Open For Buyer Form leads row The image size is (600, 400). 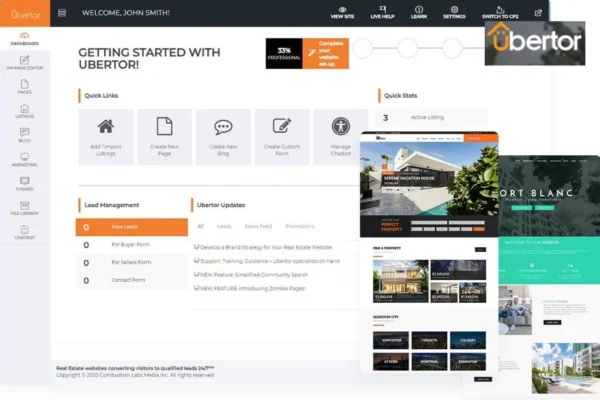tap(132, 245)
